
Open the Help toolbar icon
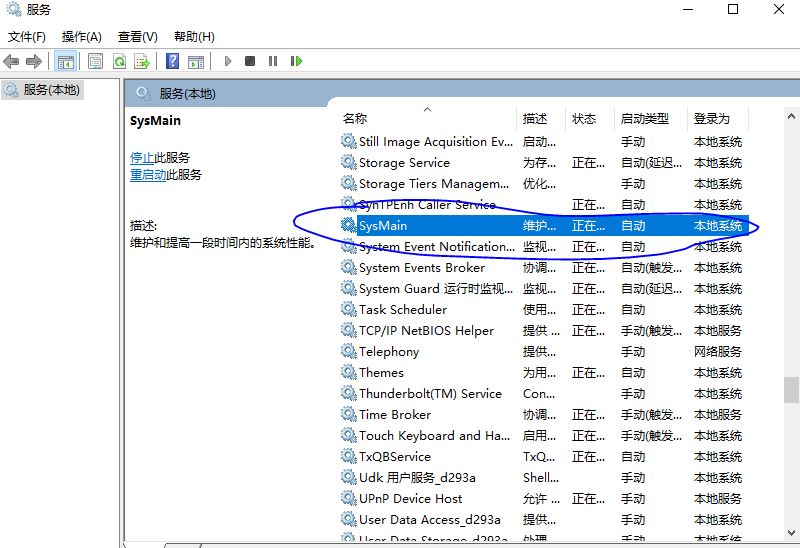[x=172, y=61]
